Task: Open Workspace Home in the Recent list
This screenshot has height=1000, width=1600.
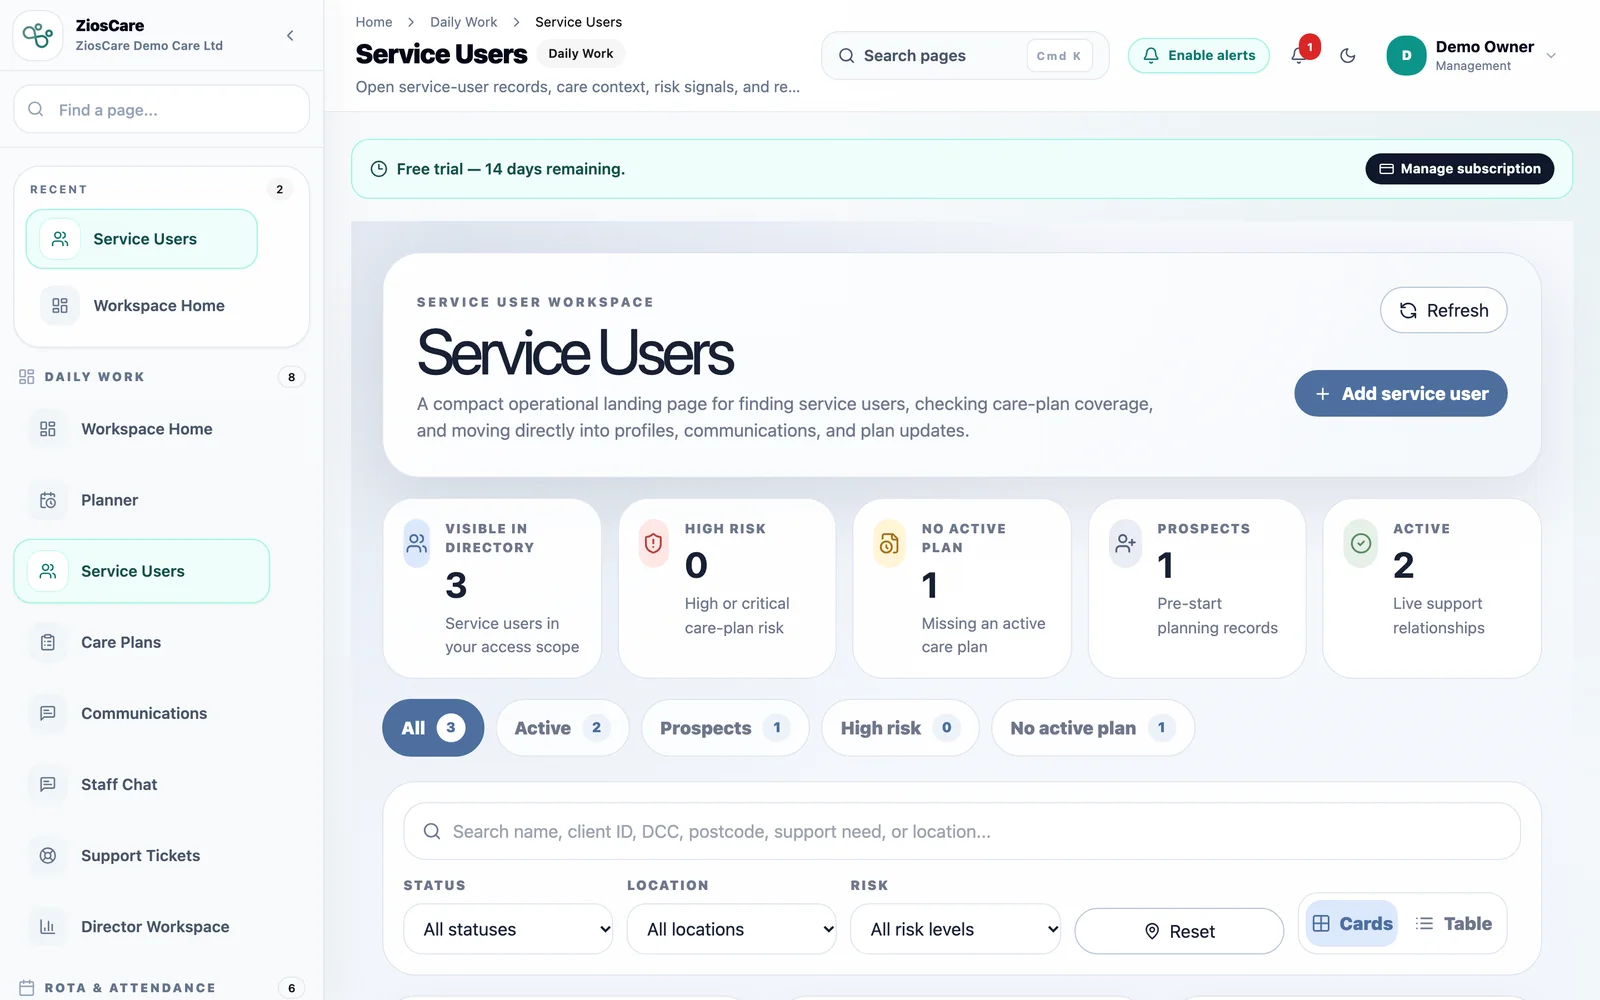Action: [x=142, y=306]
